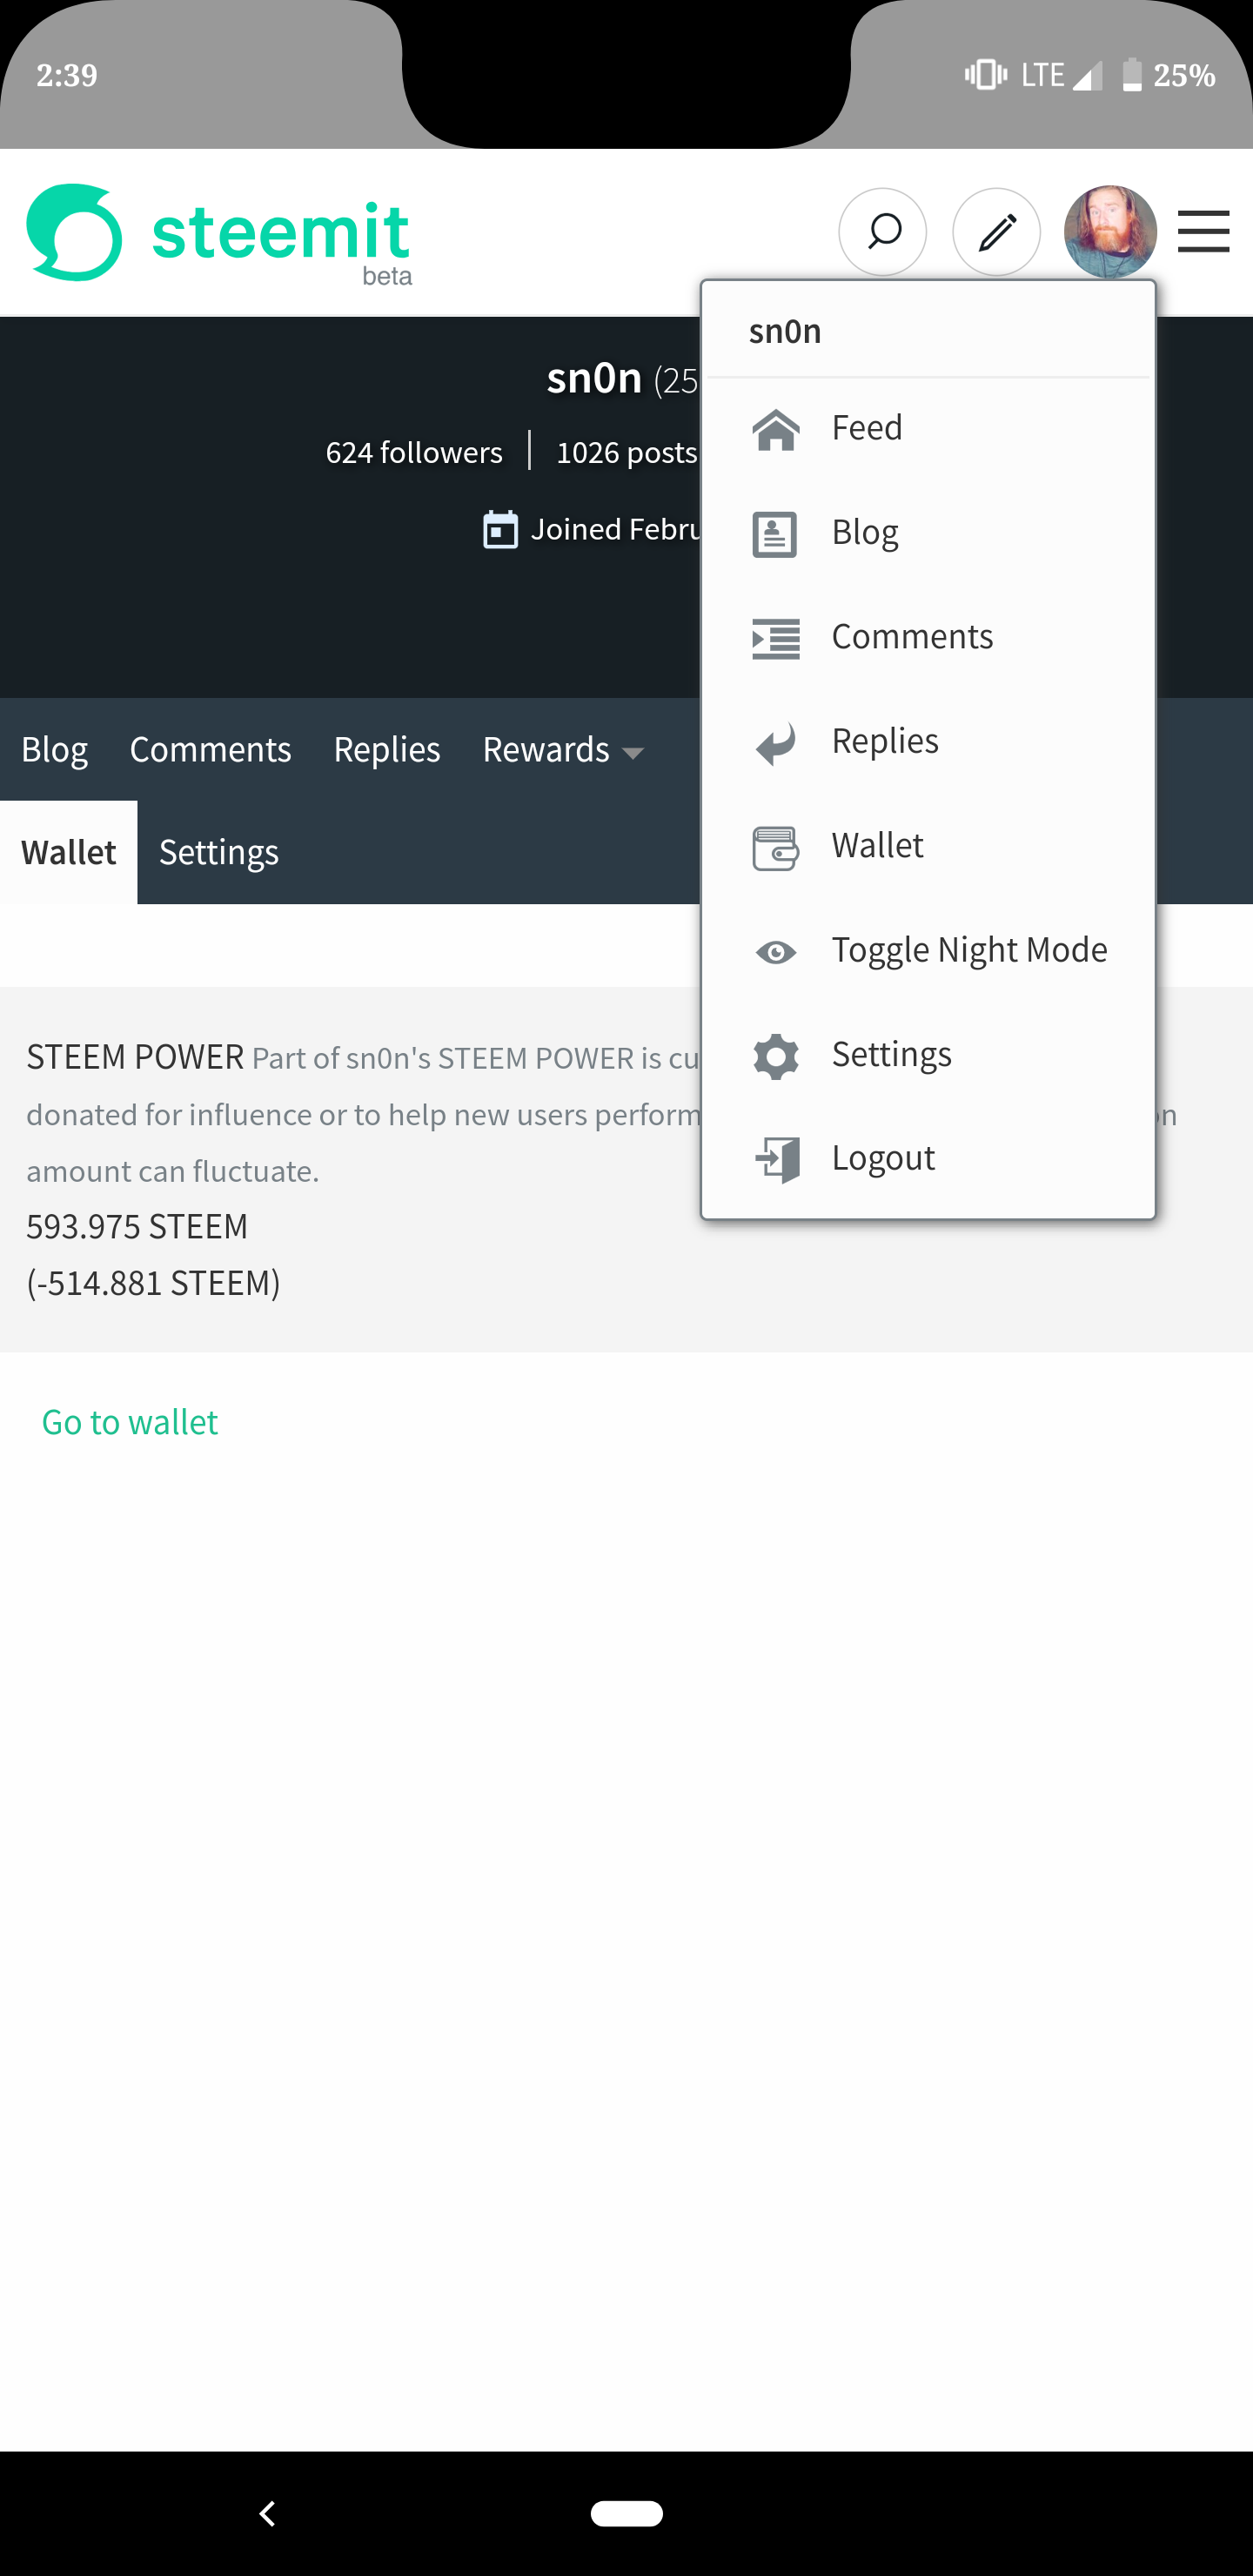Screen dimensions: 1253x2576
Task: Select Feed in the user menu
Action: [929, 428]
